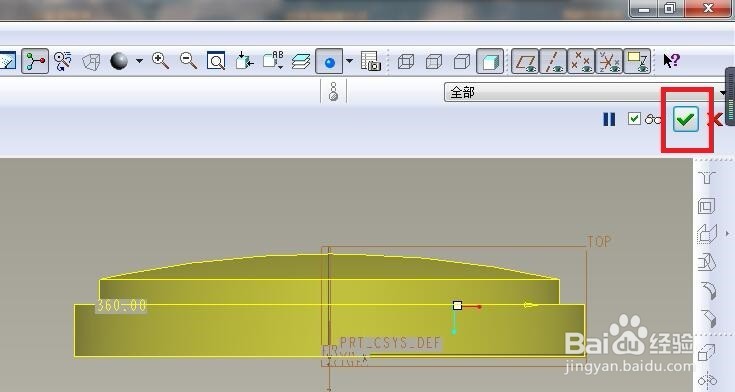
Task: Click the 360.00 angle dimension
Action: [121, 306]
